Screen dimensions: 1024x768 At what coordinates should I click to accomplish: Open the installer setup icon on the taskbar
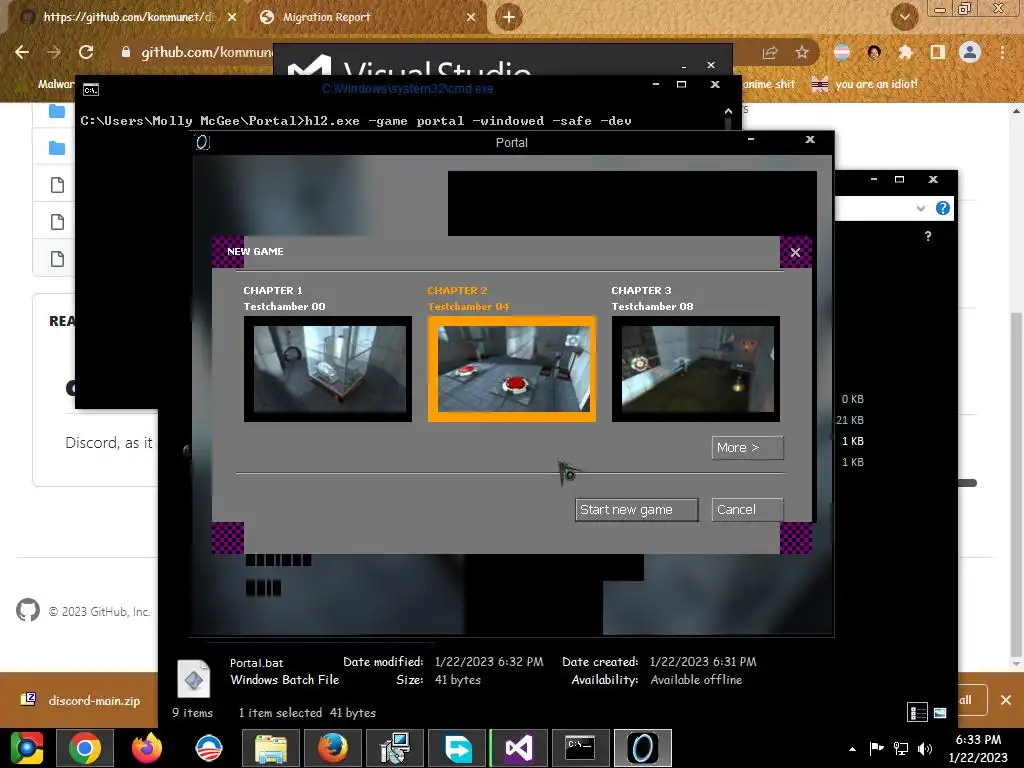click(394, 748)
